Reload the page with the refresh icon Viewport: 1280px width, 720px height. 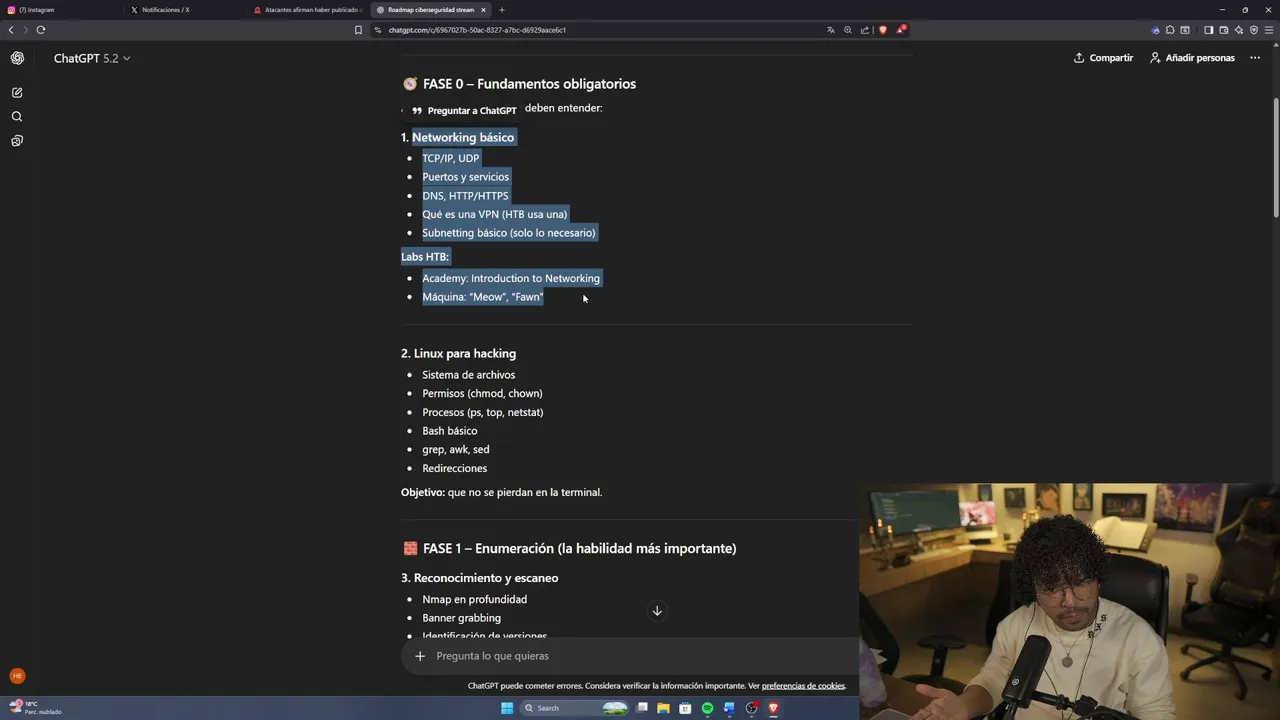tap(41, 30)
